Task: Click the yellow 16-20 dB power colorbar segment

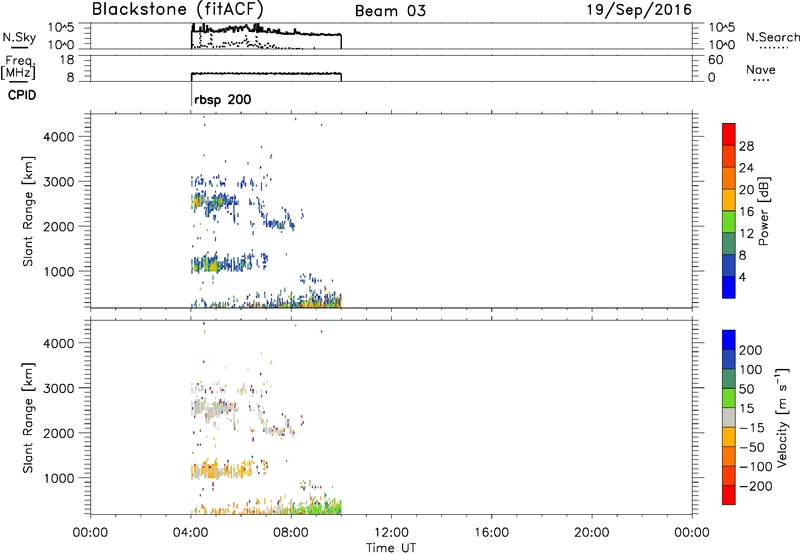Action: 729,200
